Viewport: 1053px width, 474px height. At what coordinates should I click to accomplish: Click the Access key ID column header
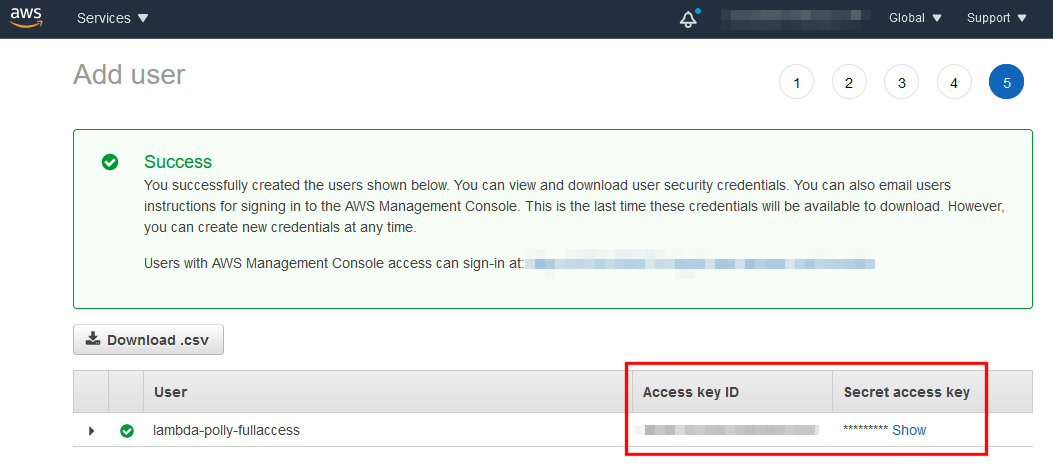coord(691,392)
